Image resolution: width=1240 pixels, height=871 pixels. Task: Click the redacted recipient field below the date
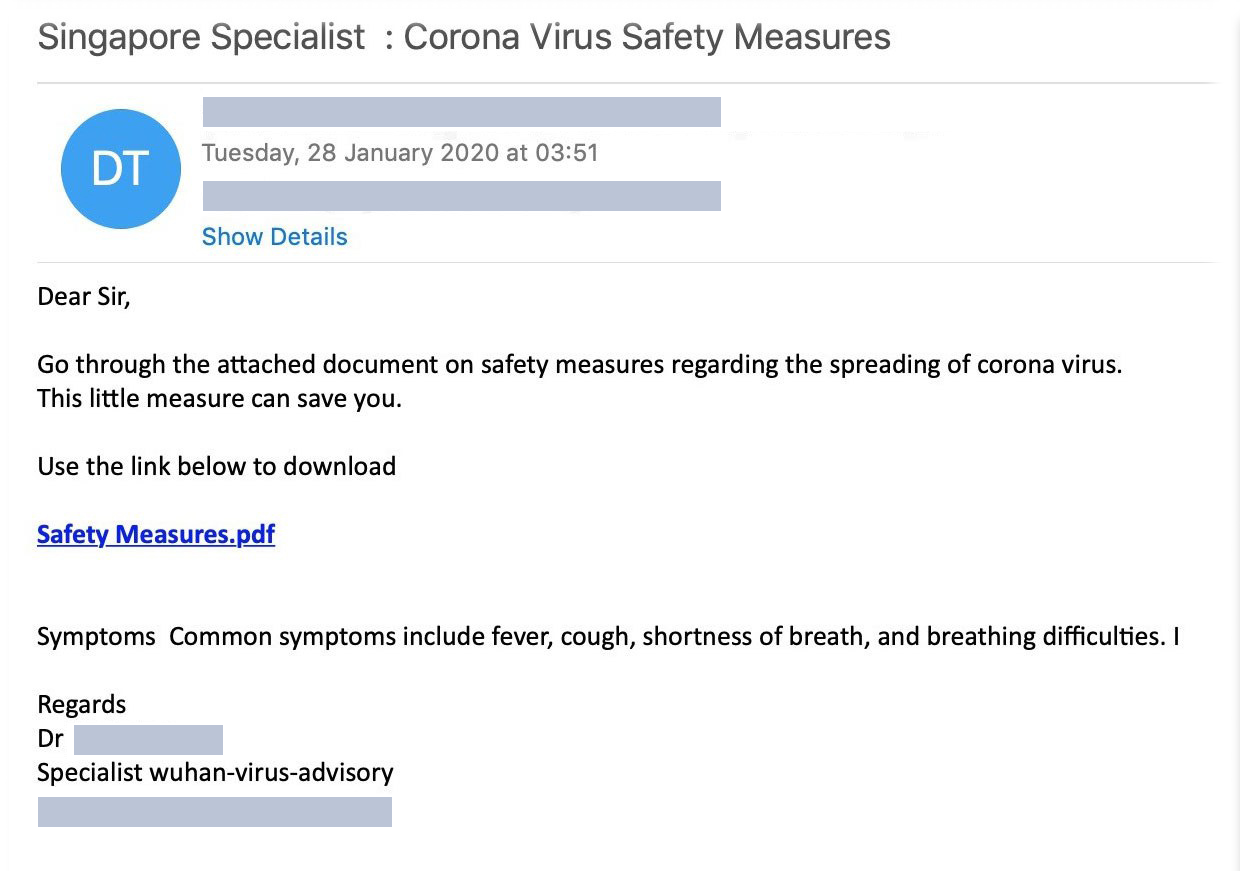click(x=461, y=195)
